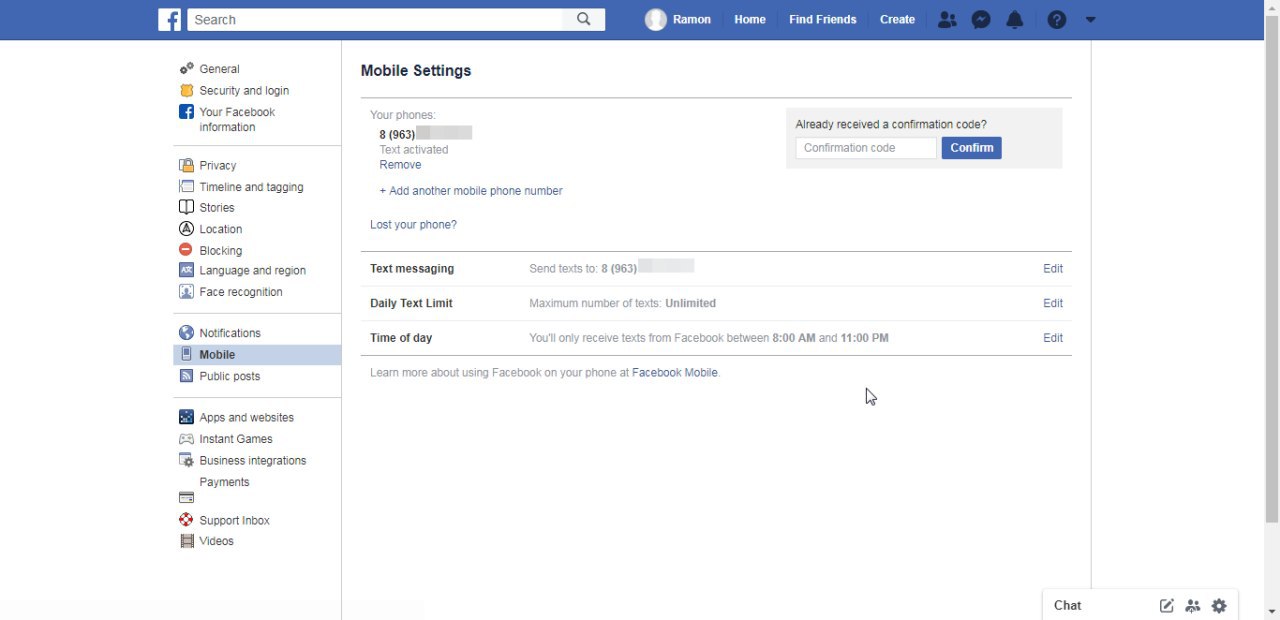Click the Payments card icon
1280x620 pixels.
[186, 497]
